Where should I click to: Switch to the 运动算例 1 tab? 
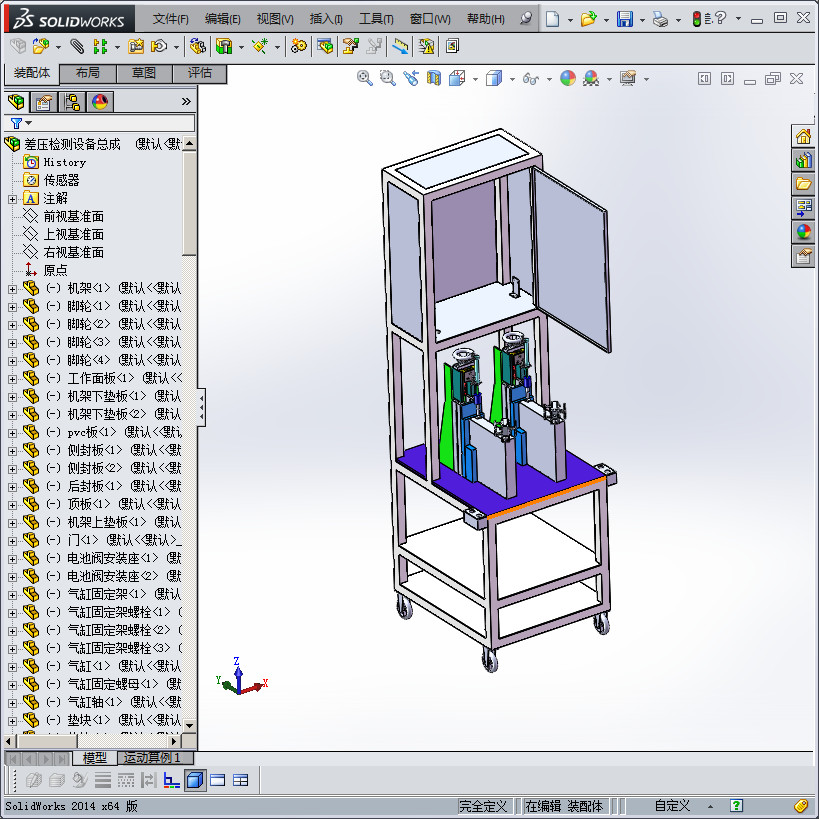click(156, 757)
